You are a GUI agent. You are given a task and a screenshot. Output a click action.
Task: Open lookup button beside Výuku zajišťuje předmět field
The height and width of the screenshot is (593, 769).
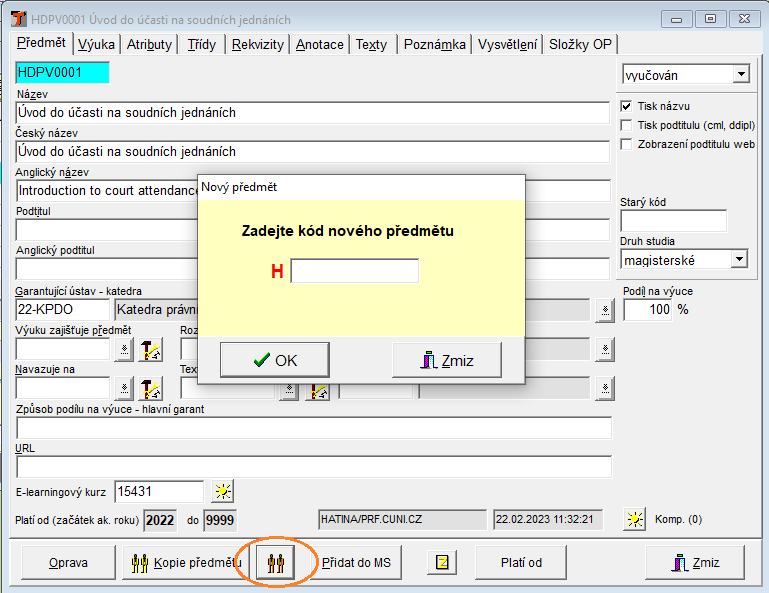(124, 349)
